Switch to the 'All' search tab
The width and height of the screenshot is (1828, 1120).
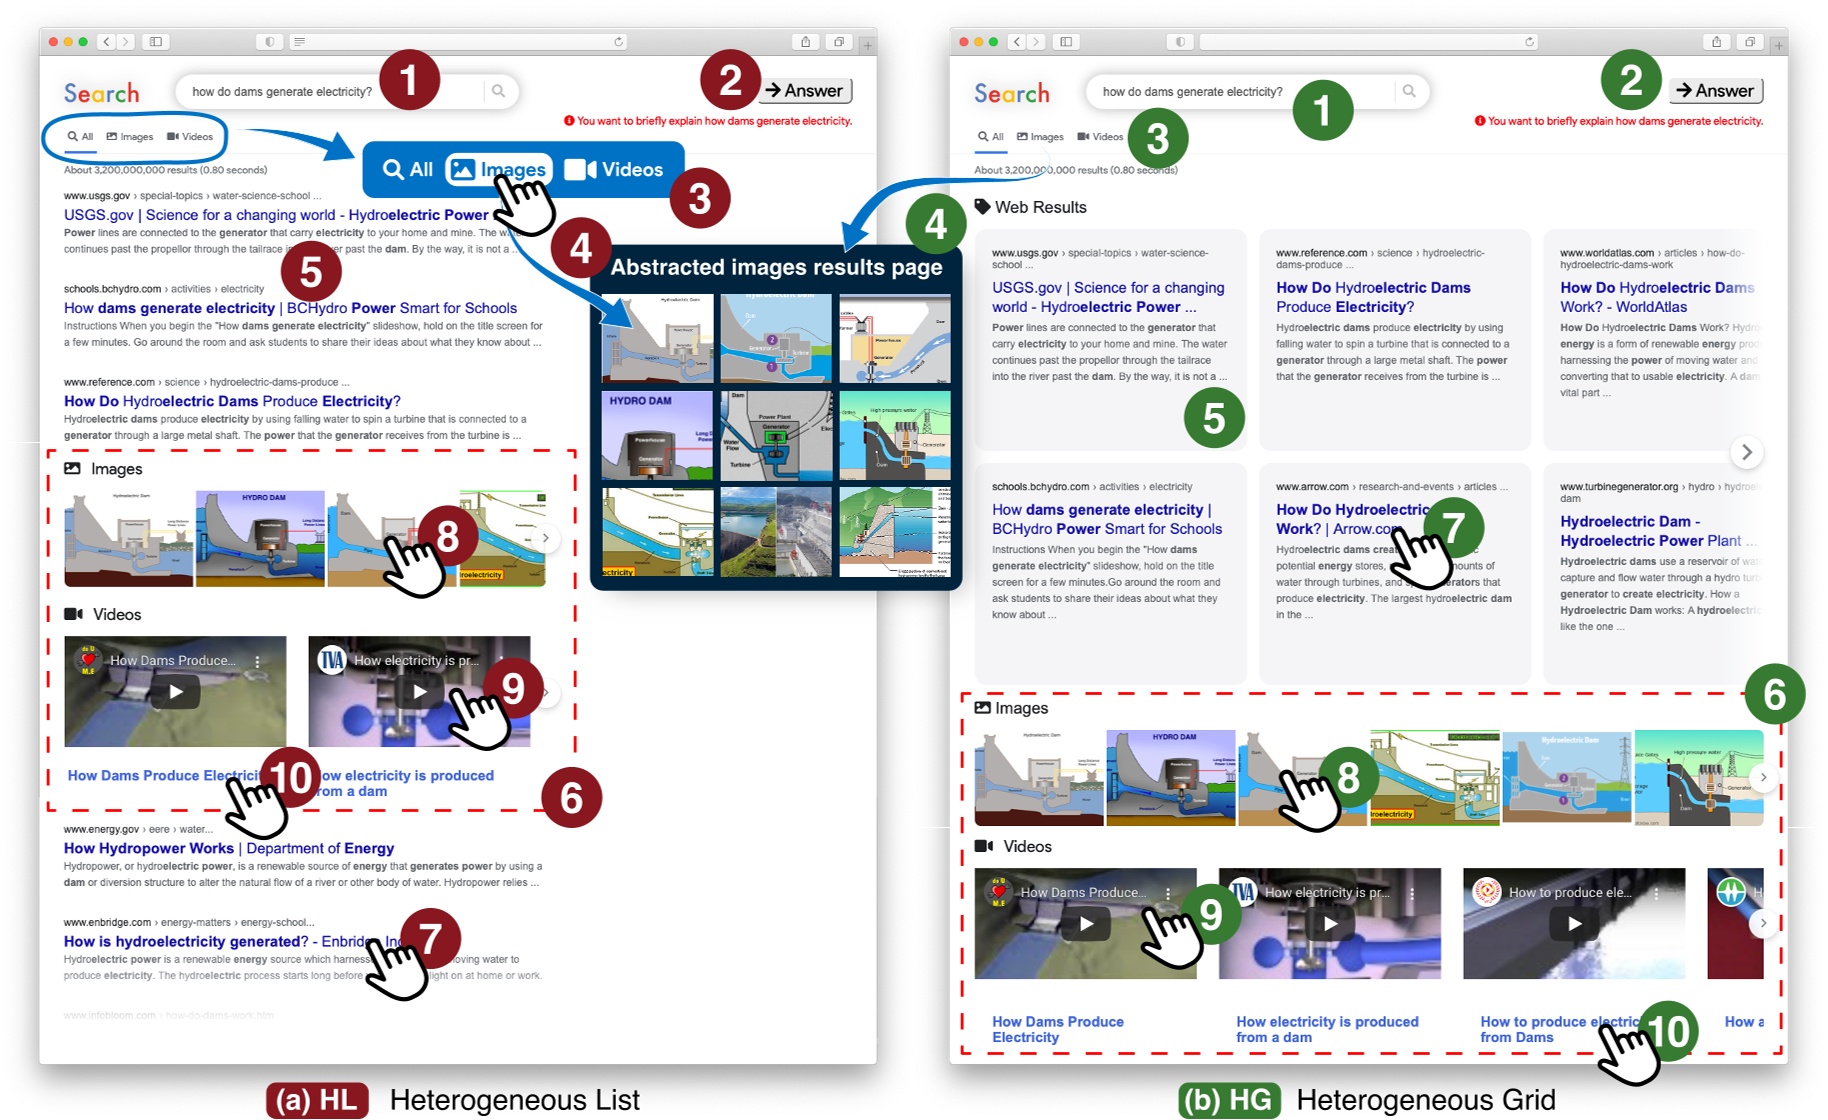pos(82,136)
